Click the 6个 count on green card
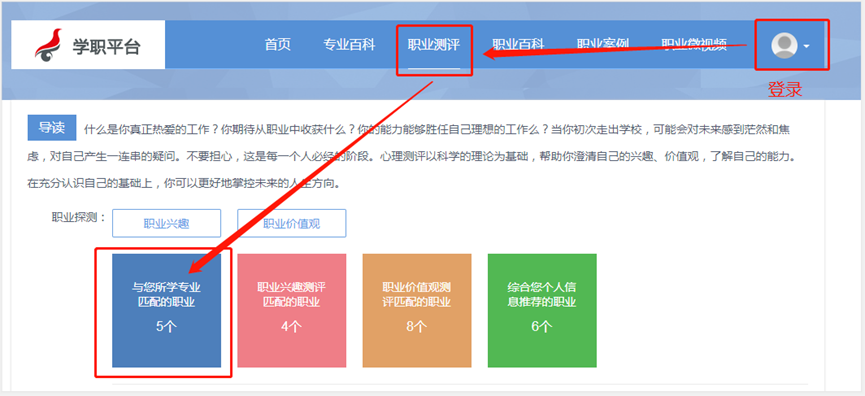The image size is (865, 396). pos(542,327)
